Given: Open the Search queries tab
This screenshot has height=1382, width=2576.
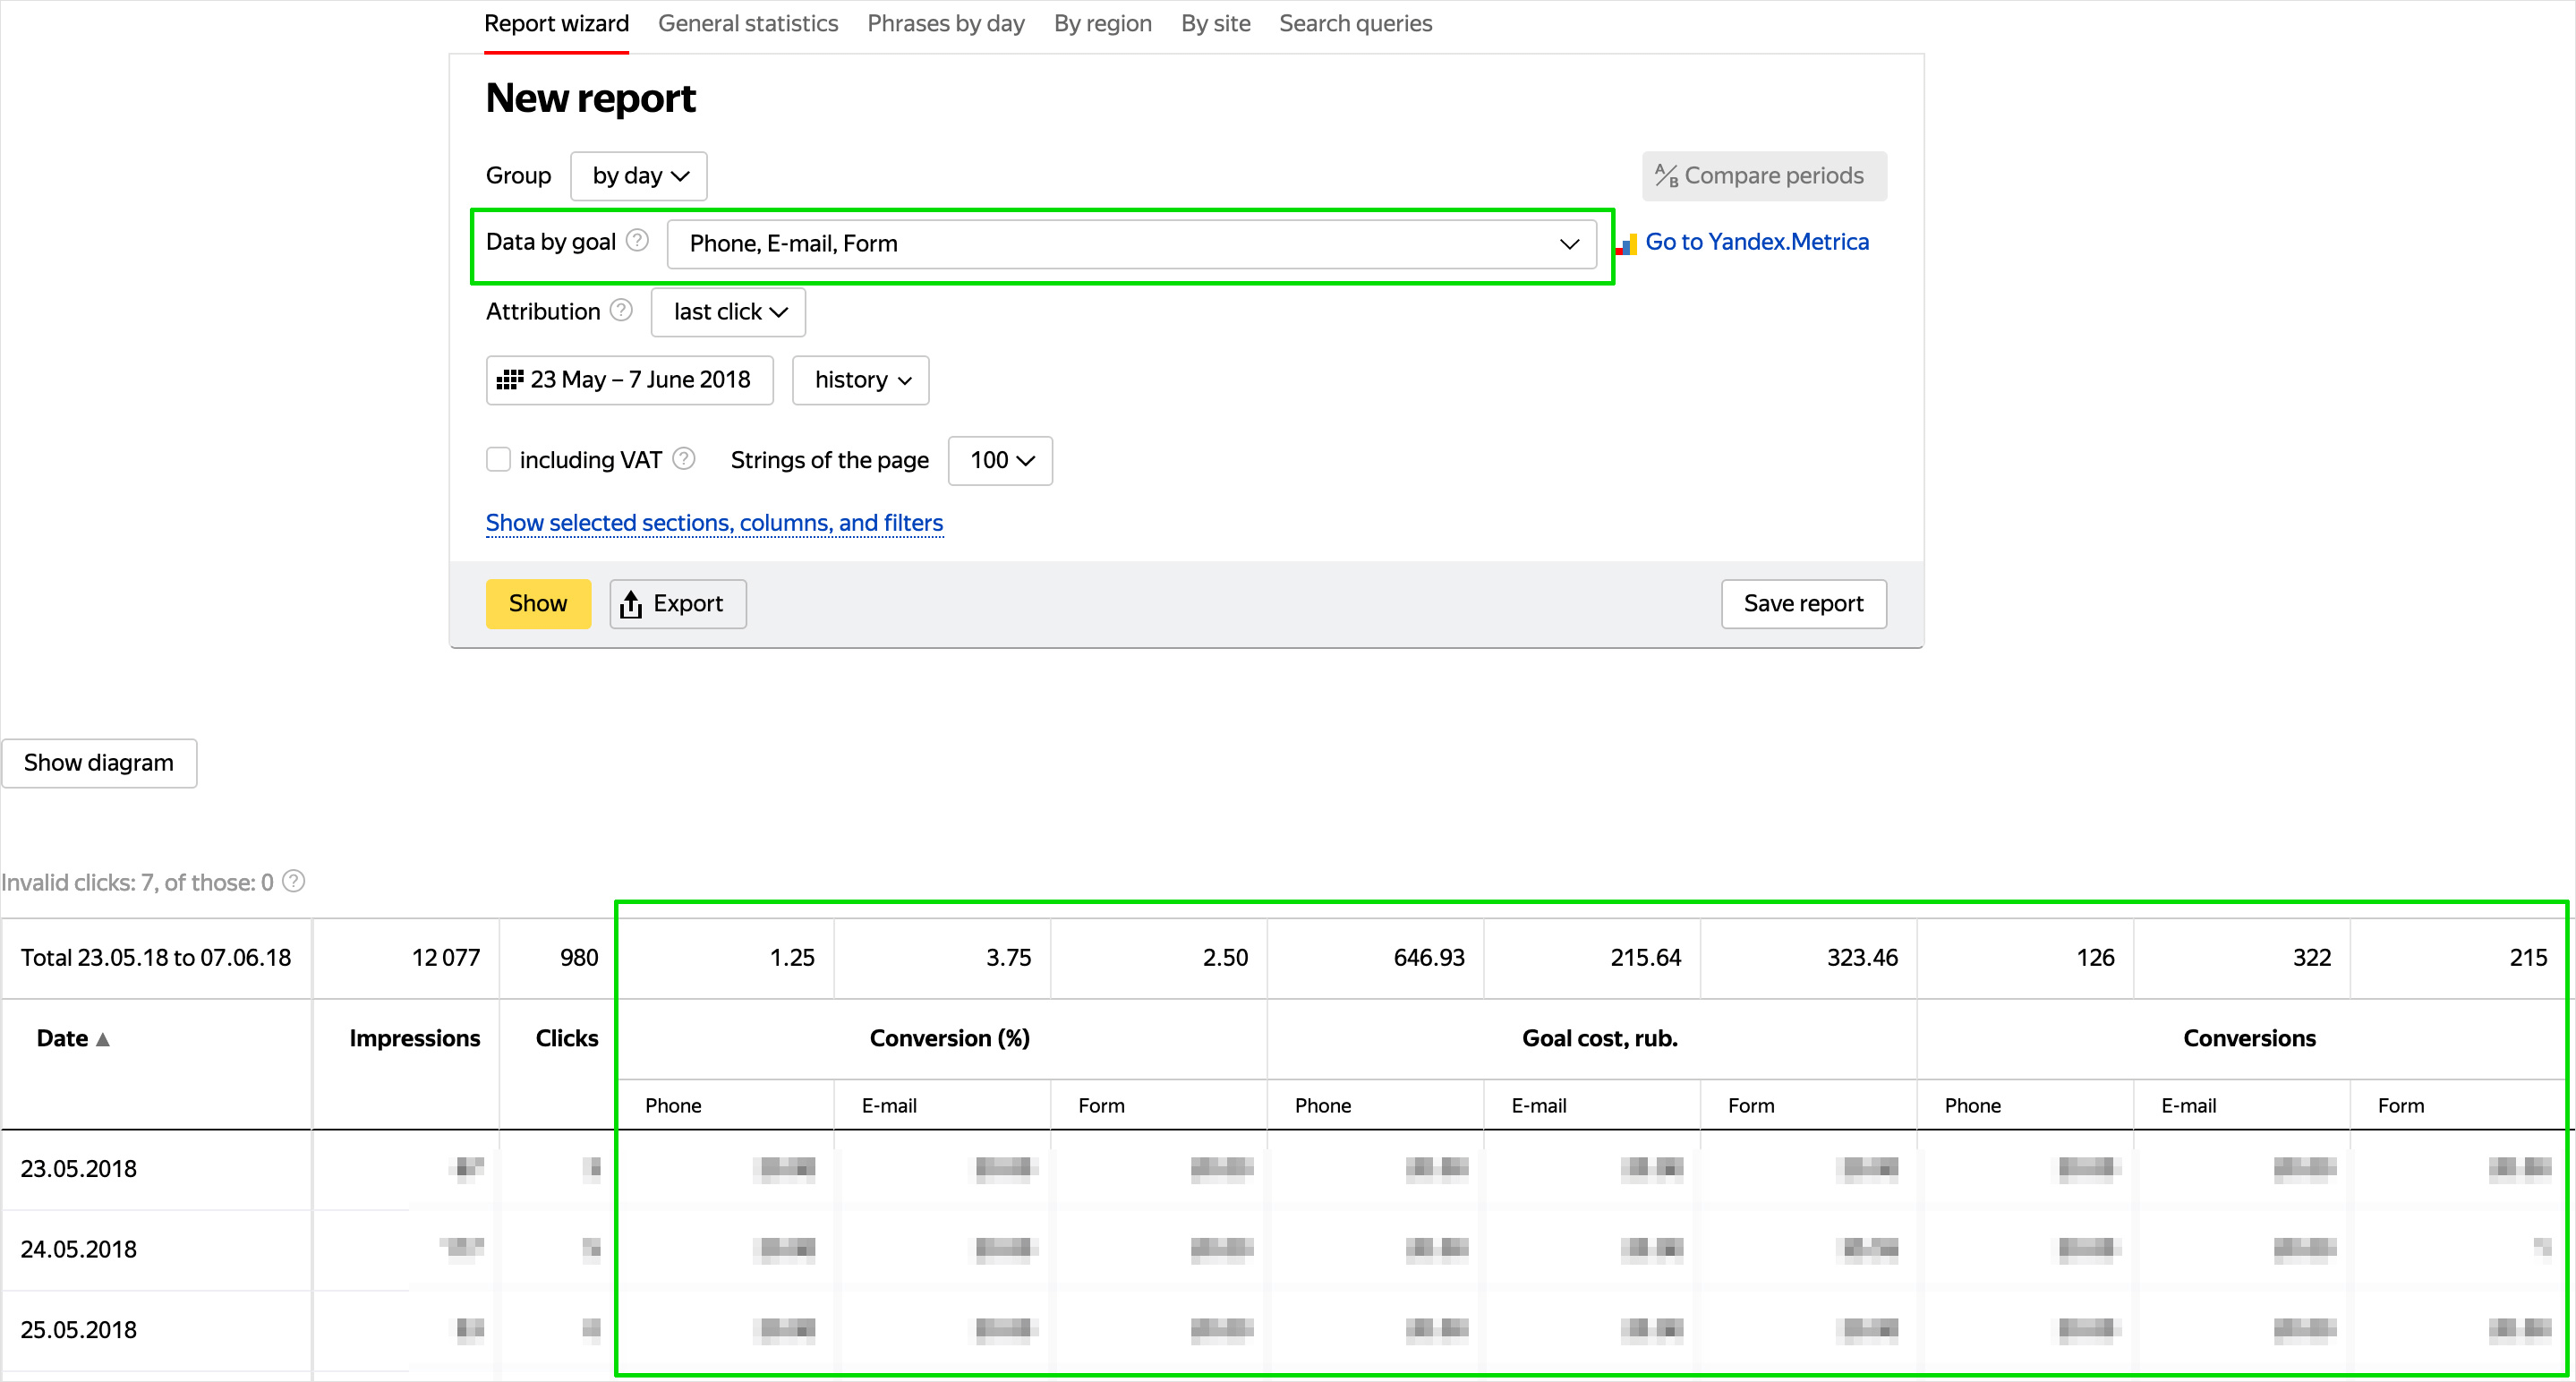Looking at the screenshot, I should 1355,23.
